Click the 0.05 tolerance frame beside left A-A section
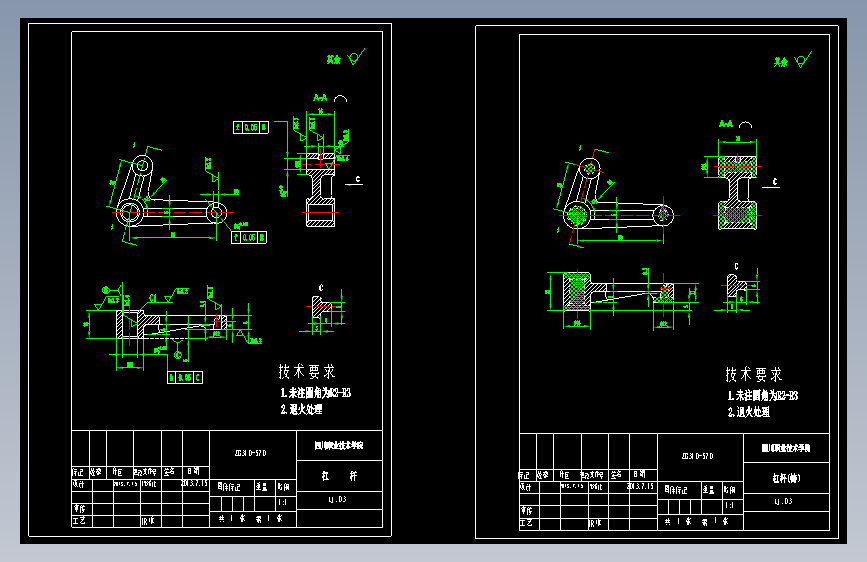This screenshot has height=562, width=867. [x=251, y=128]
